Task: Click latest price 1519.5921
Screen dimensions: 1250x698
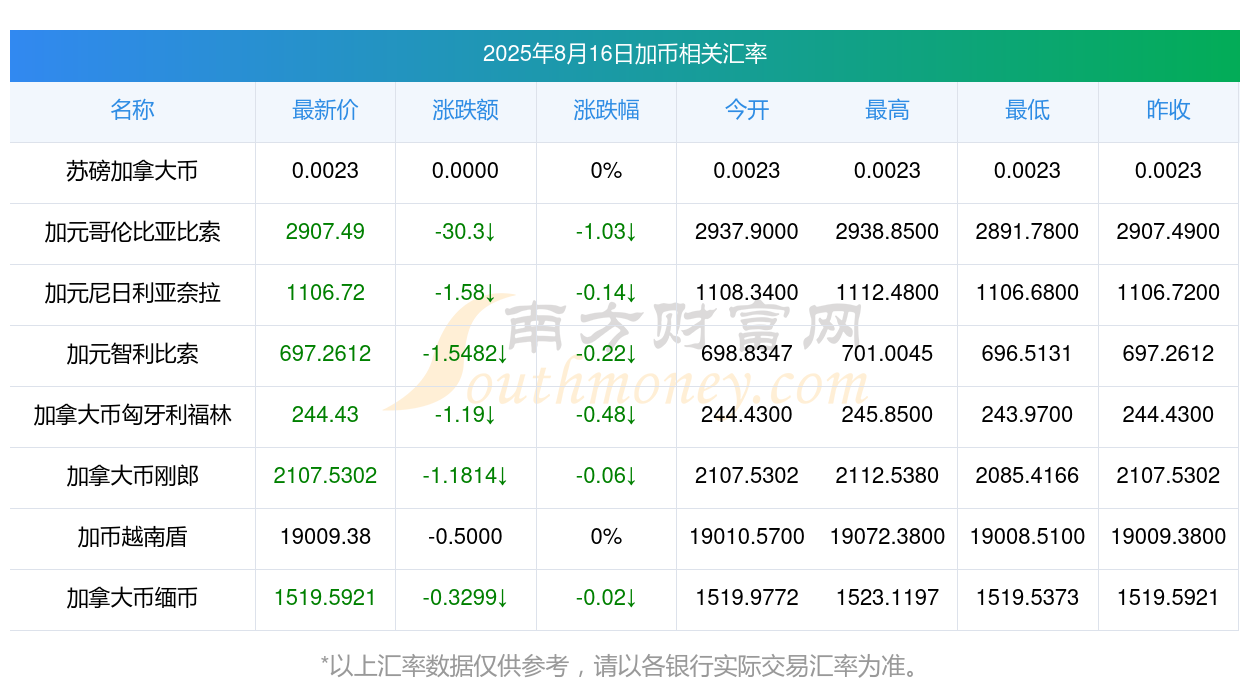Action: tap(325, 598)
